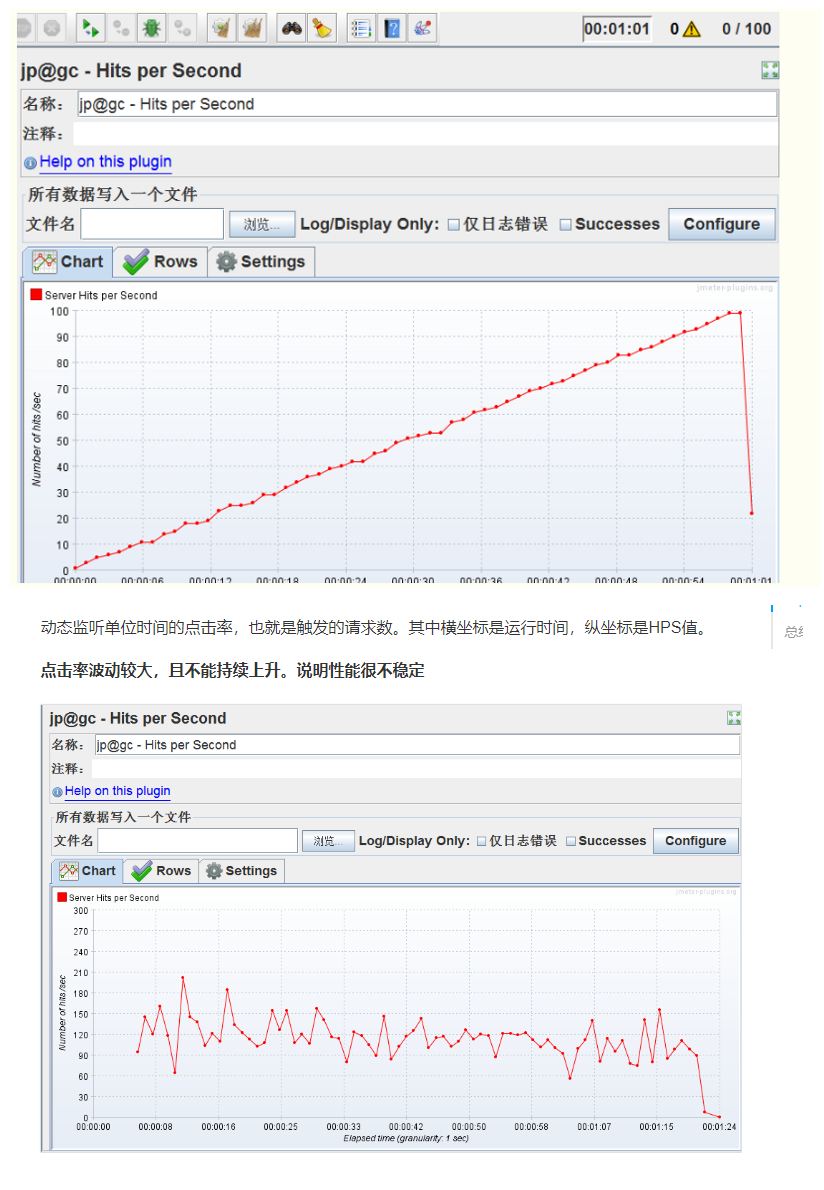The width and height of the screenshot is (824, 1190).
Task: Expand the top Hits per Second chart view
Action: coord(770,70)
